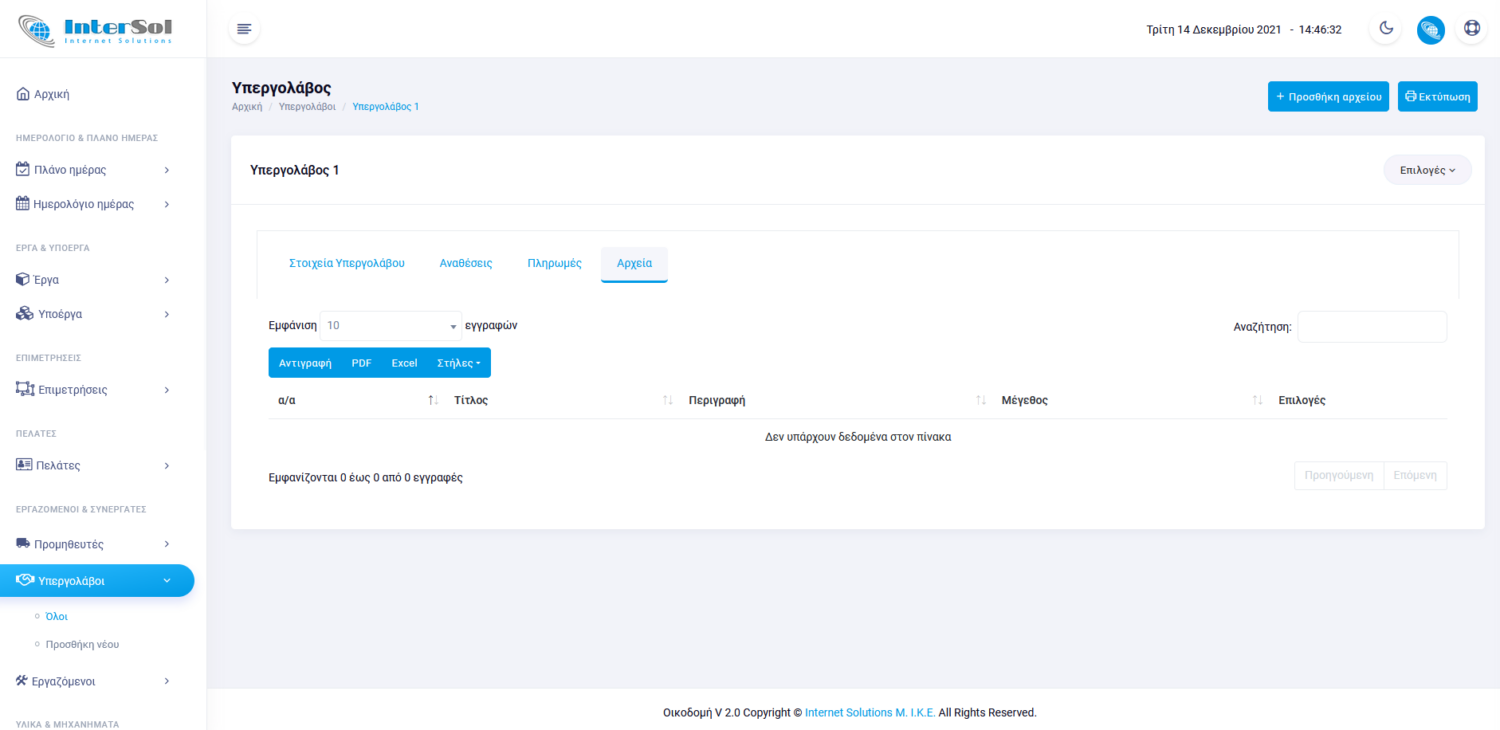Switch to the Πληρωμές tab
This screenshot has width=1500, height=730.
pos(554,263)
